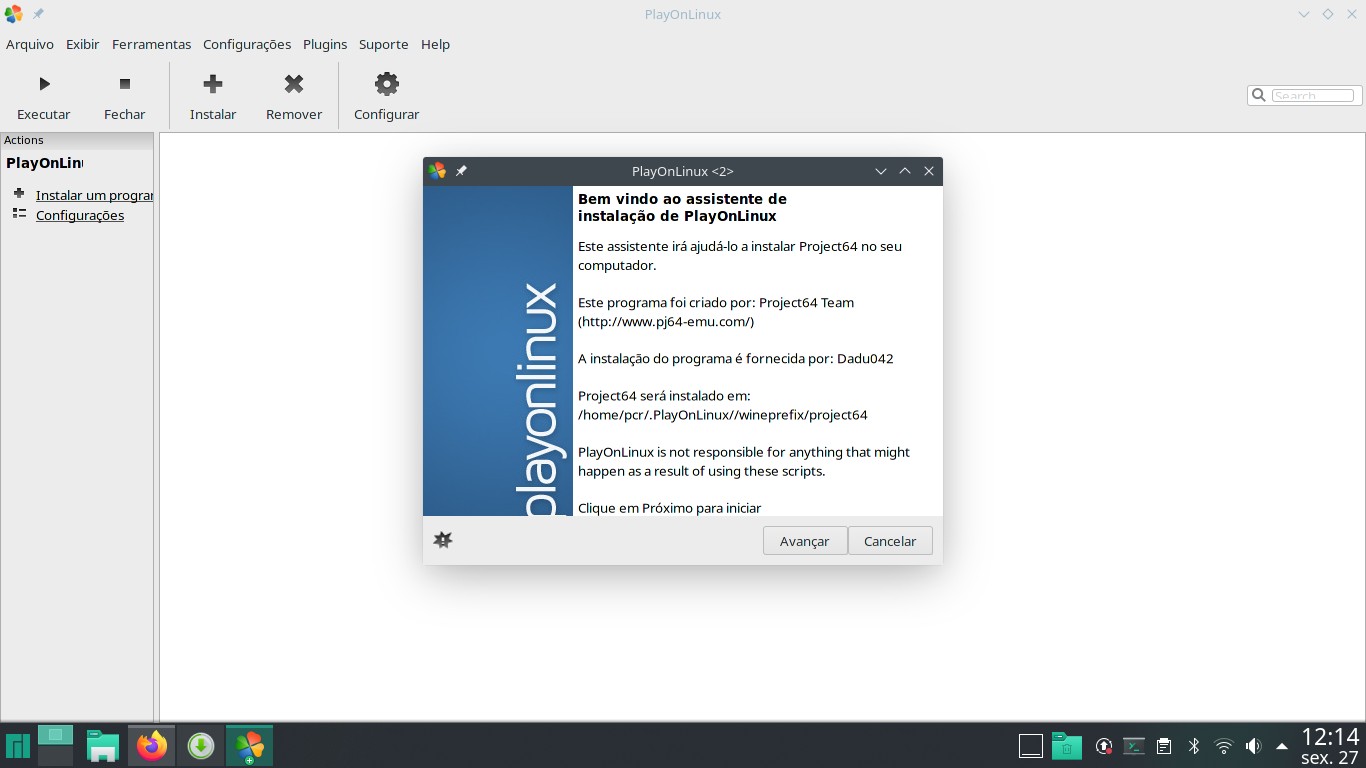
Task: Click the pin icon in dialog title bar
Action: point(461,171)
